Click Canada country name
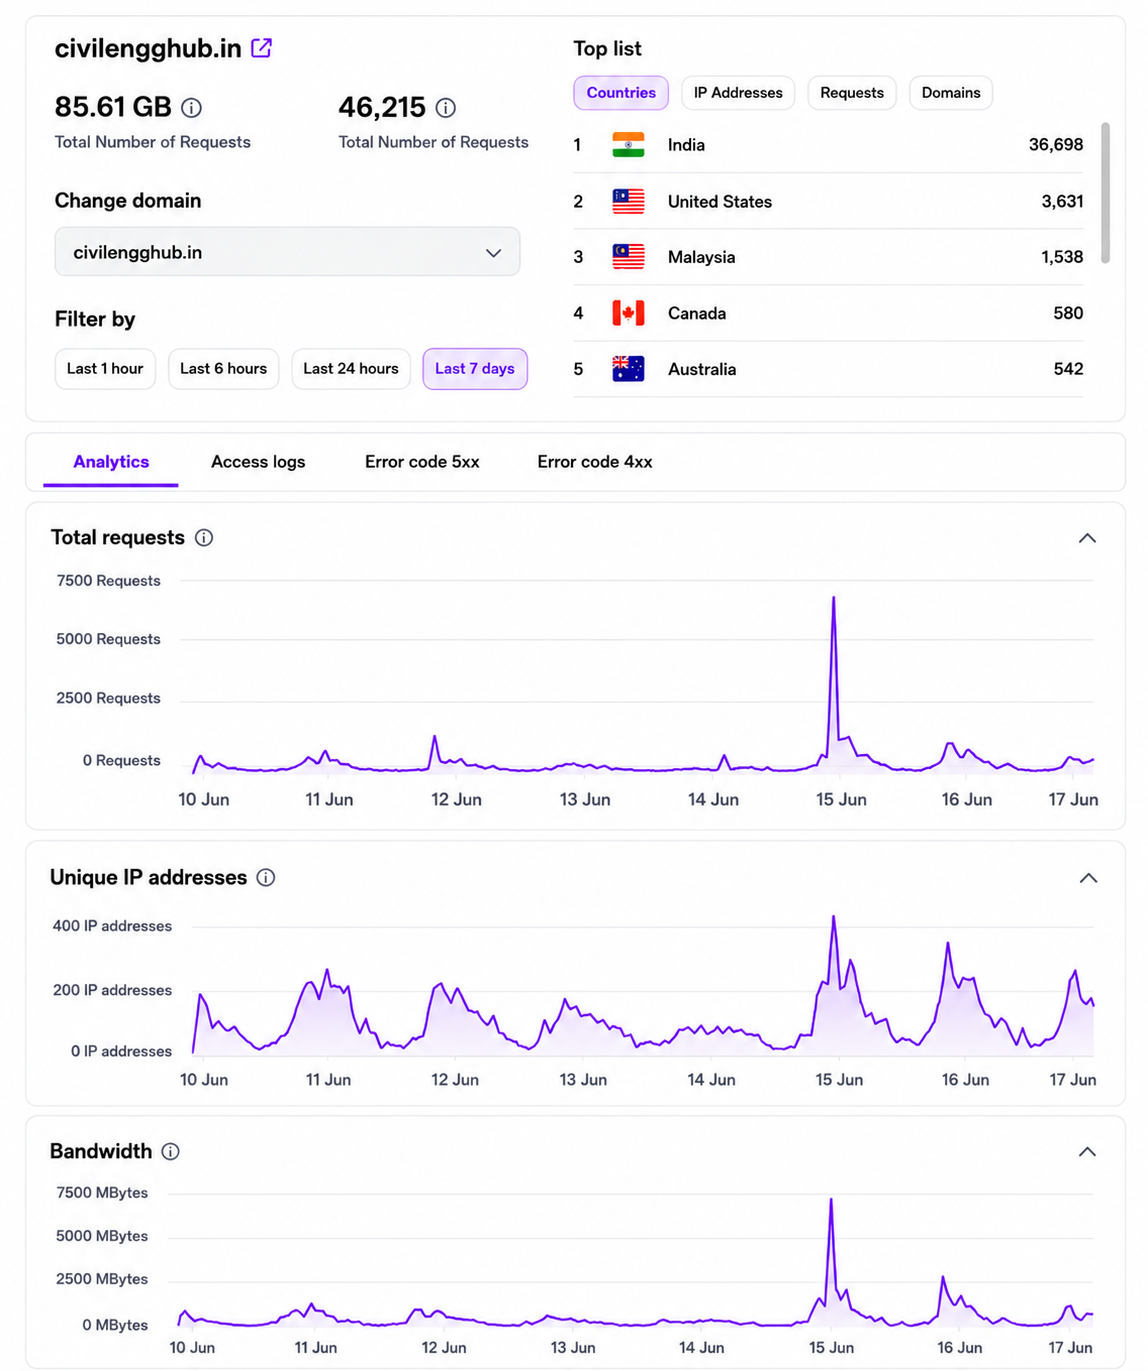 tap(697, 313)
